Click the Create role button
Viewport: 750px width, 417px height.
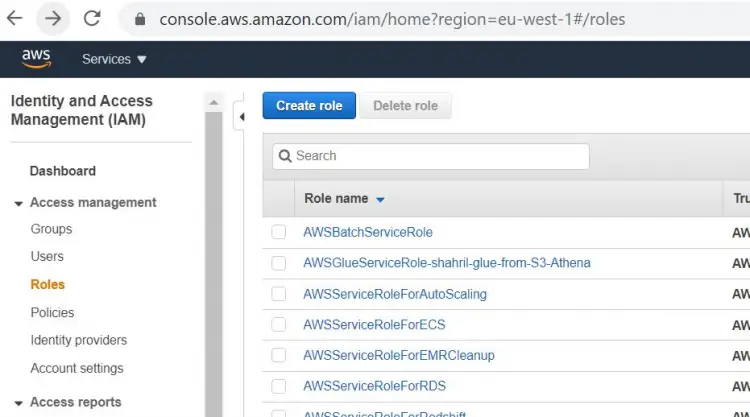309,105
